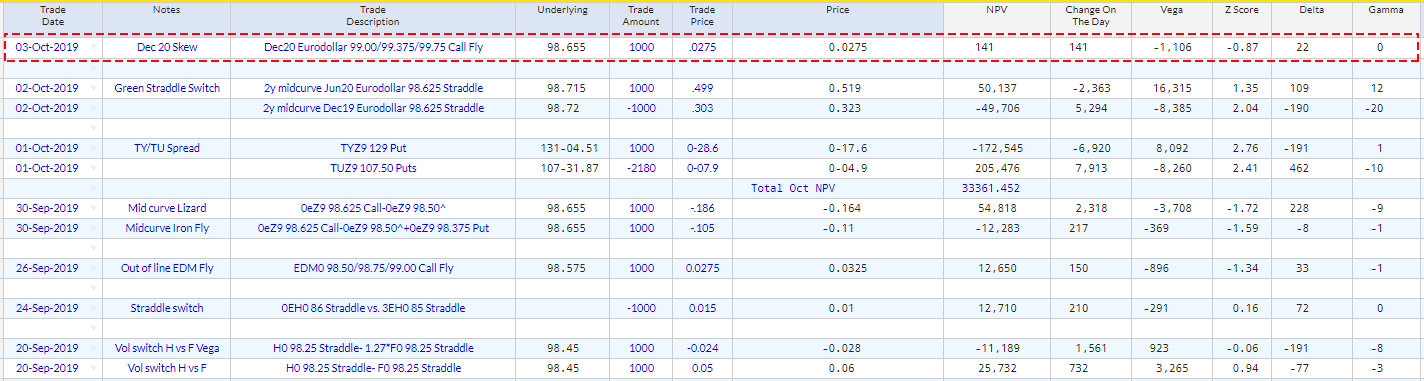Click the 0-28.6 trade price cell
This screenshot has height=381, width=1424.
[x=702, y=148]
